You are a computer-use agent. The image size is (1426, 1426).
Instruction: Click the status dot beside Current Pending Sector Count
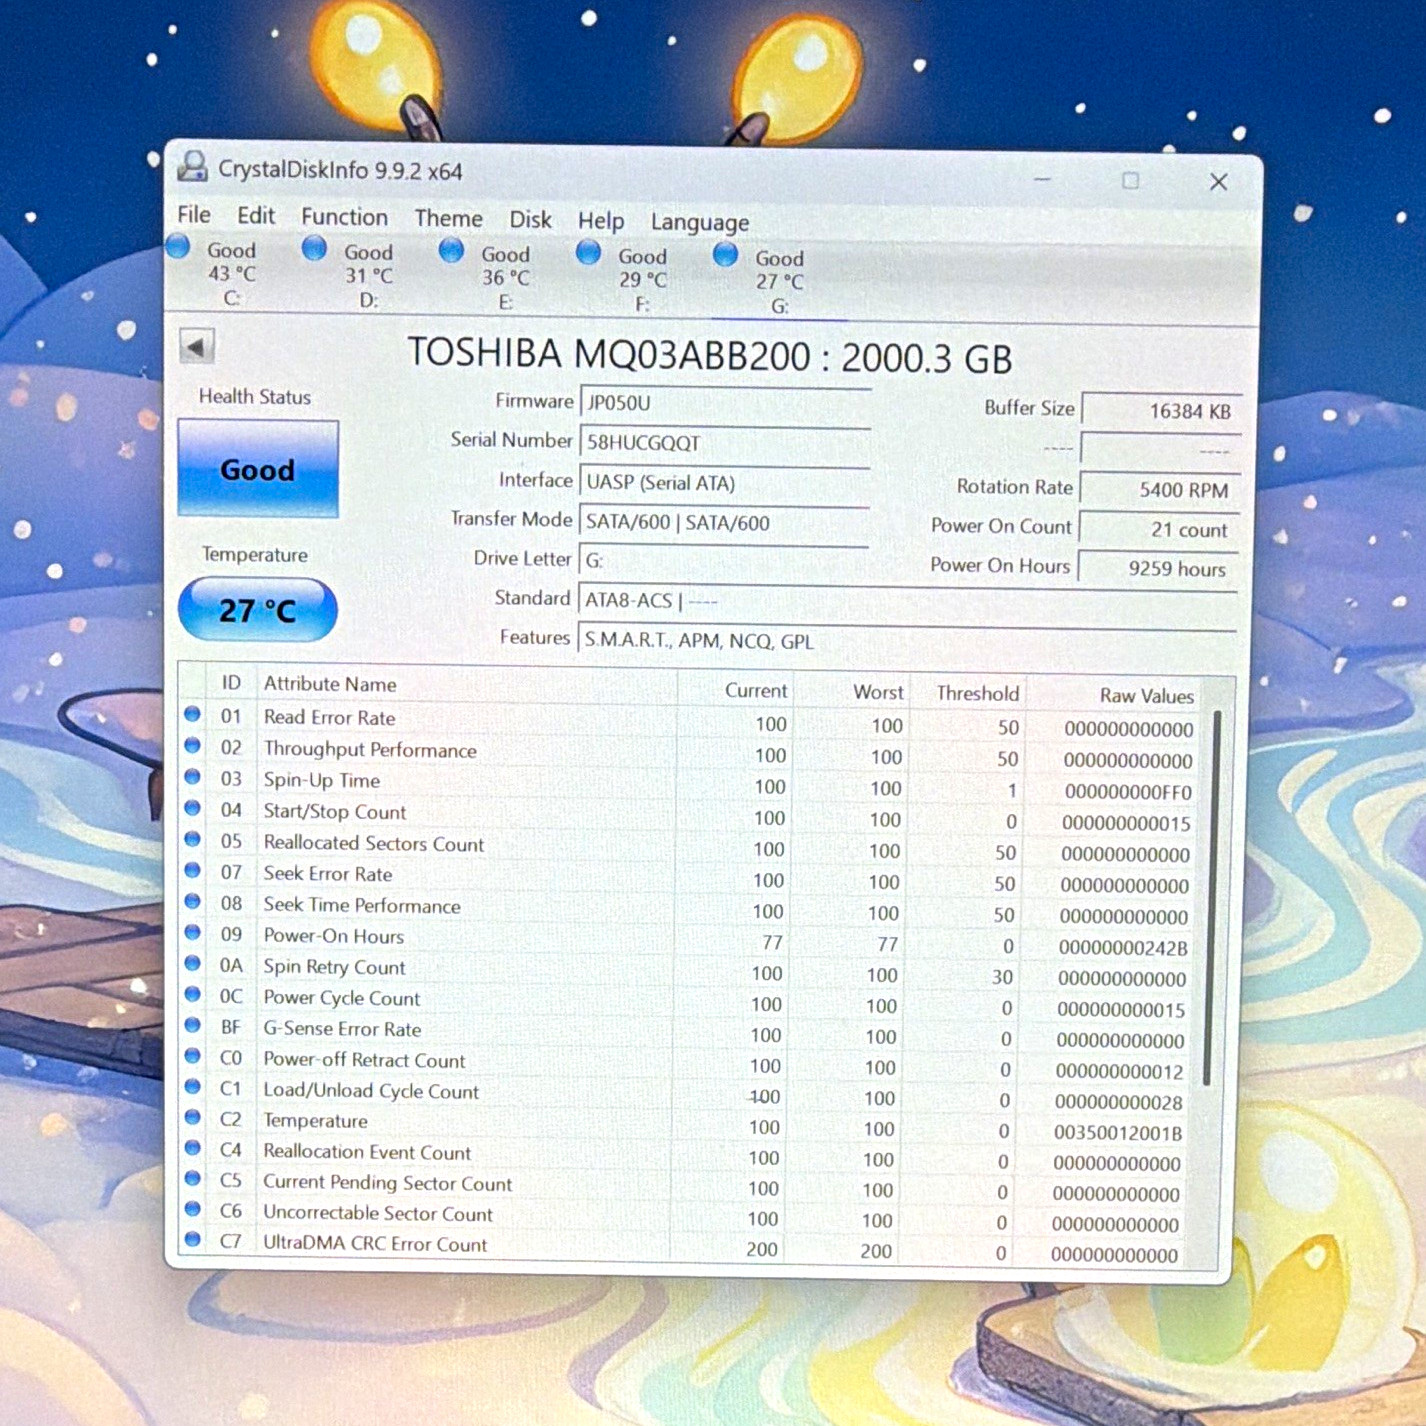192,1179
